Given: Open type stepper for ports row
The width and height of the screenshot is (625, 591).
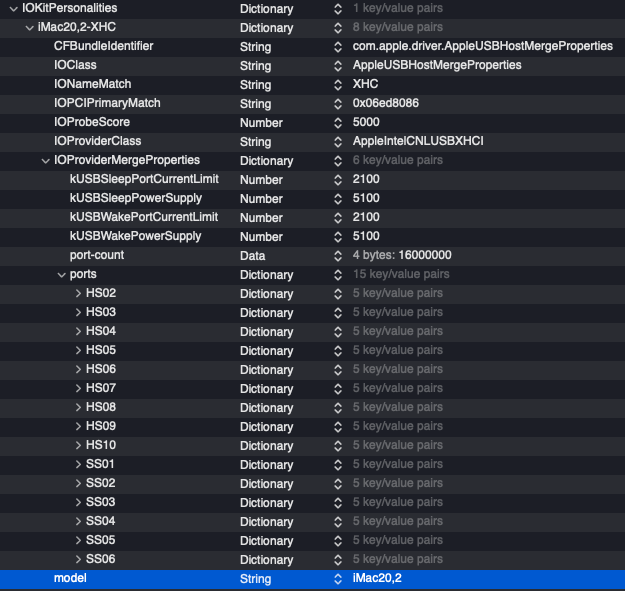Looking at the screenshot, I should [x=338, y=275].
